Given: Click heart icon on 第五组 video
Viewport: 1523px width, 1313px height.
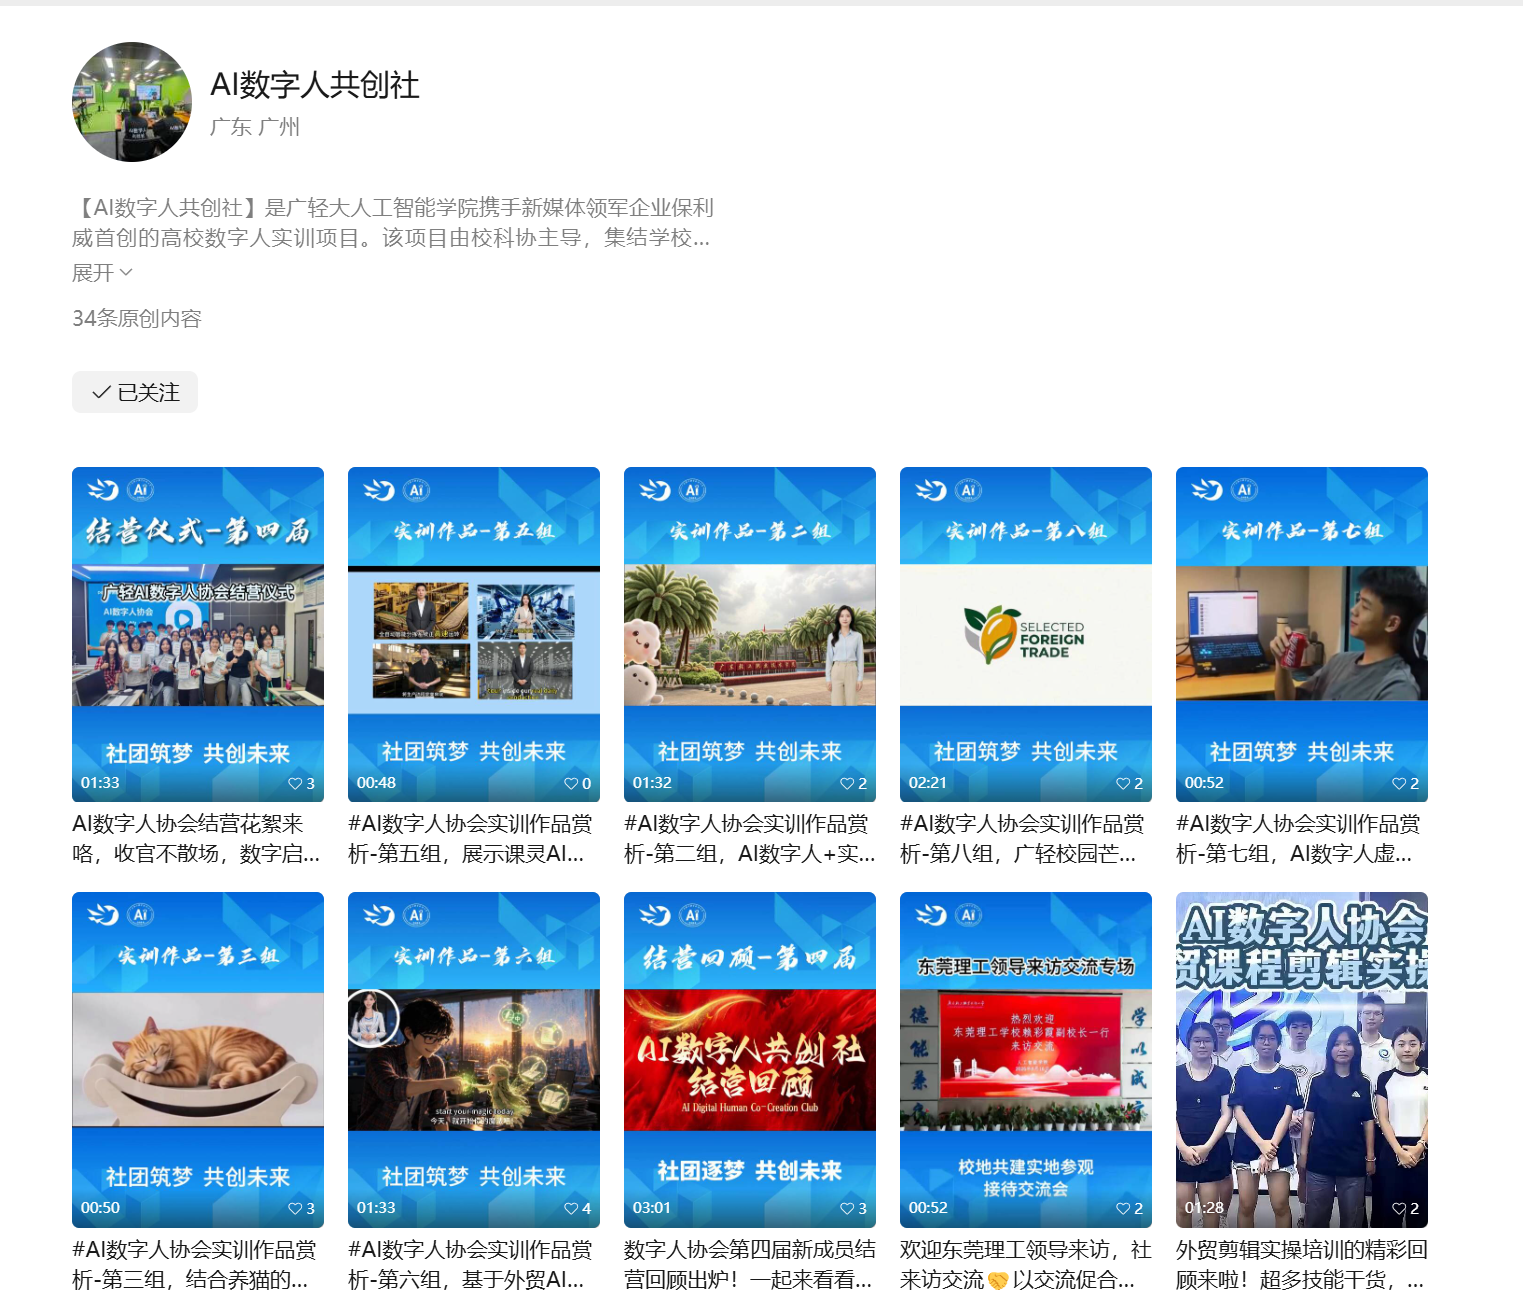Looking at the screenshot, I should click(x=571, y=783).
